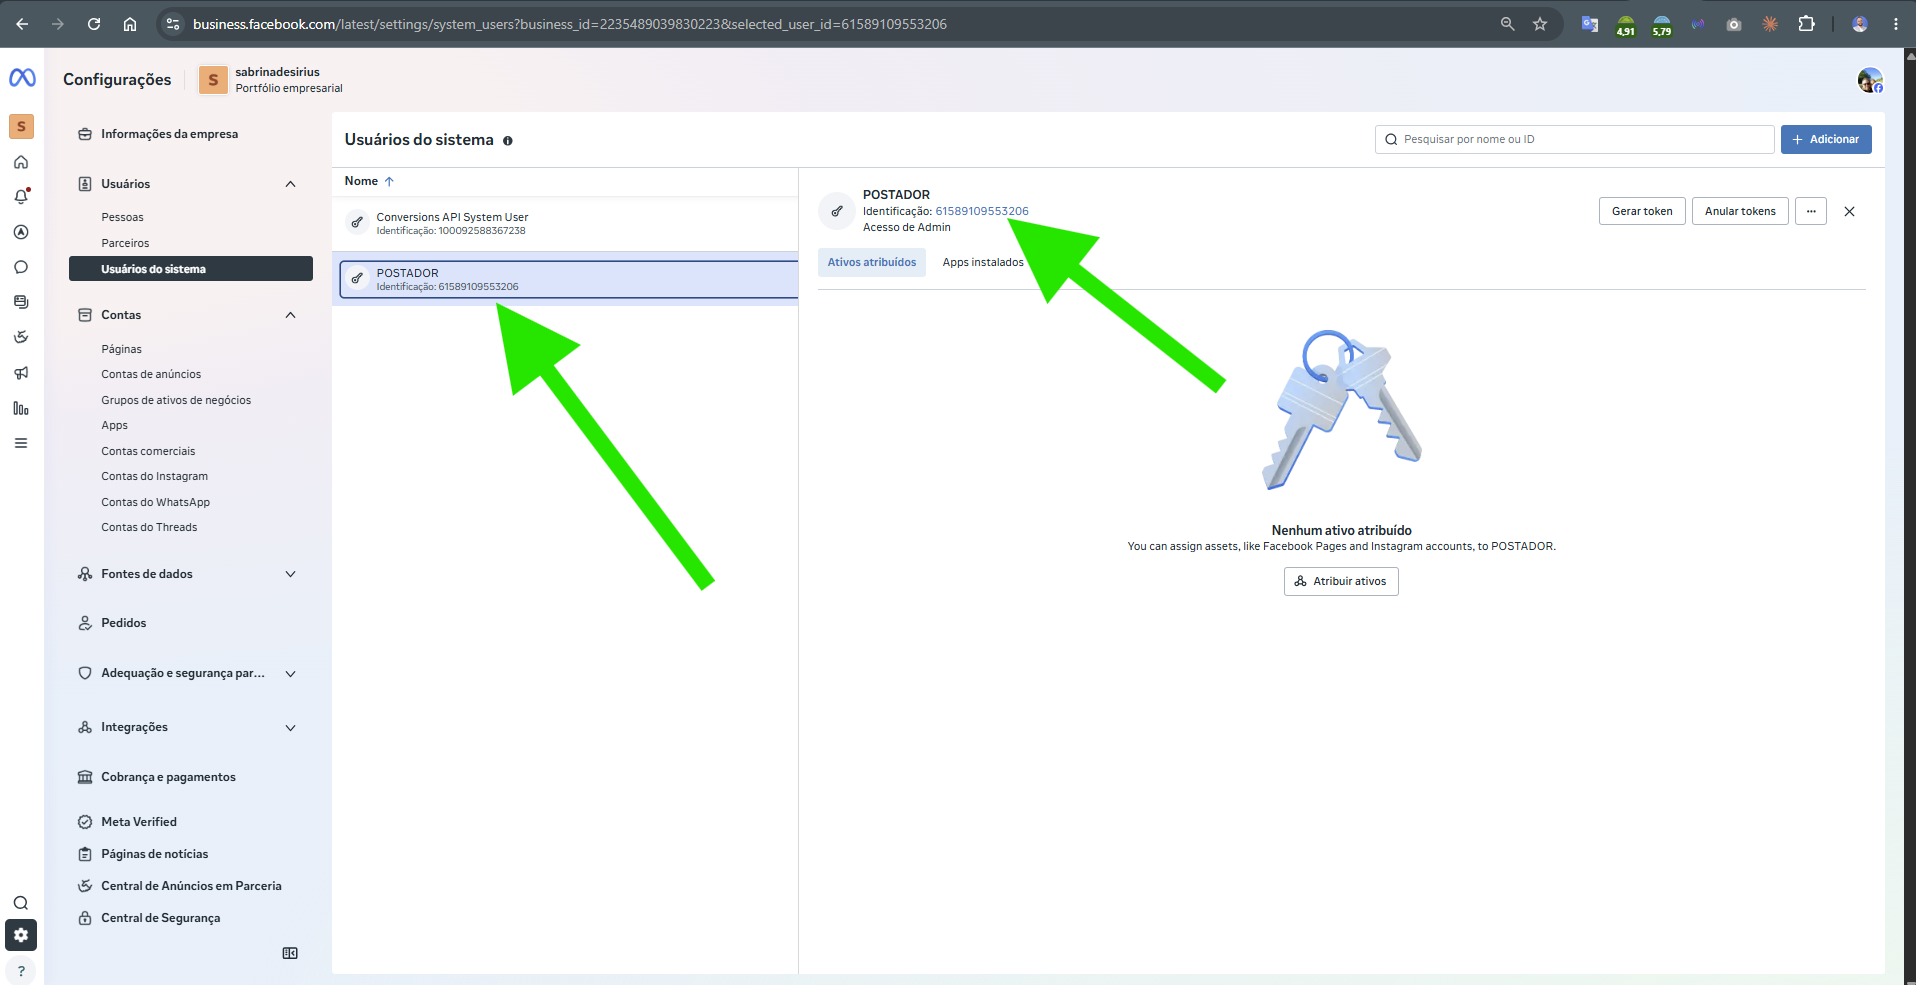
Task: Switch to Apps instalados tab
Action: (x=983, y=262)
